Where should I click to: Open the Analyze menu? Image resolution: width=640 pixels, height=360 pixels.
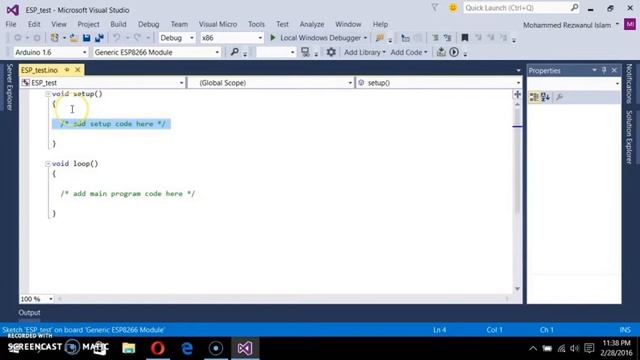pyautogui.click(x=312, y=24)
